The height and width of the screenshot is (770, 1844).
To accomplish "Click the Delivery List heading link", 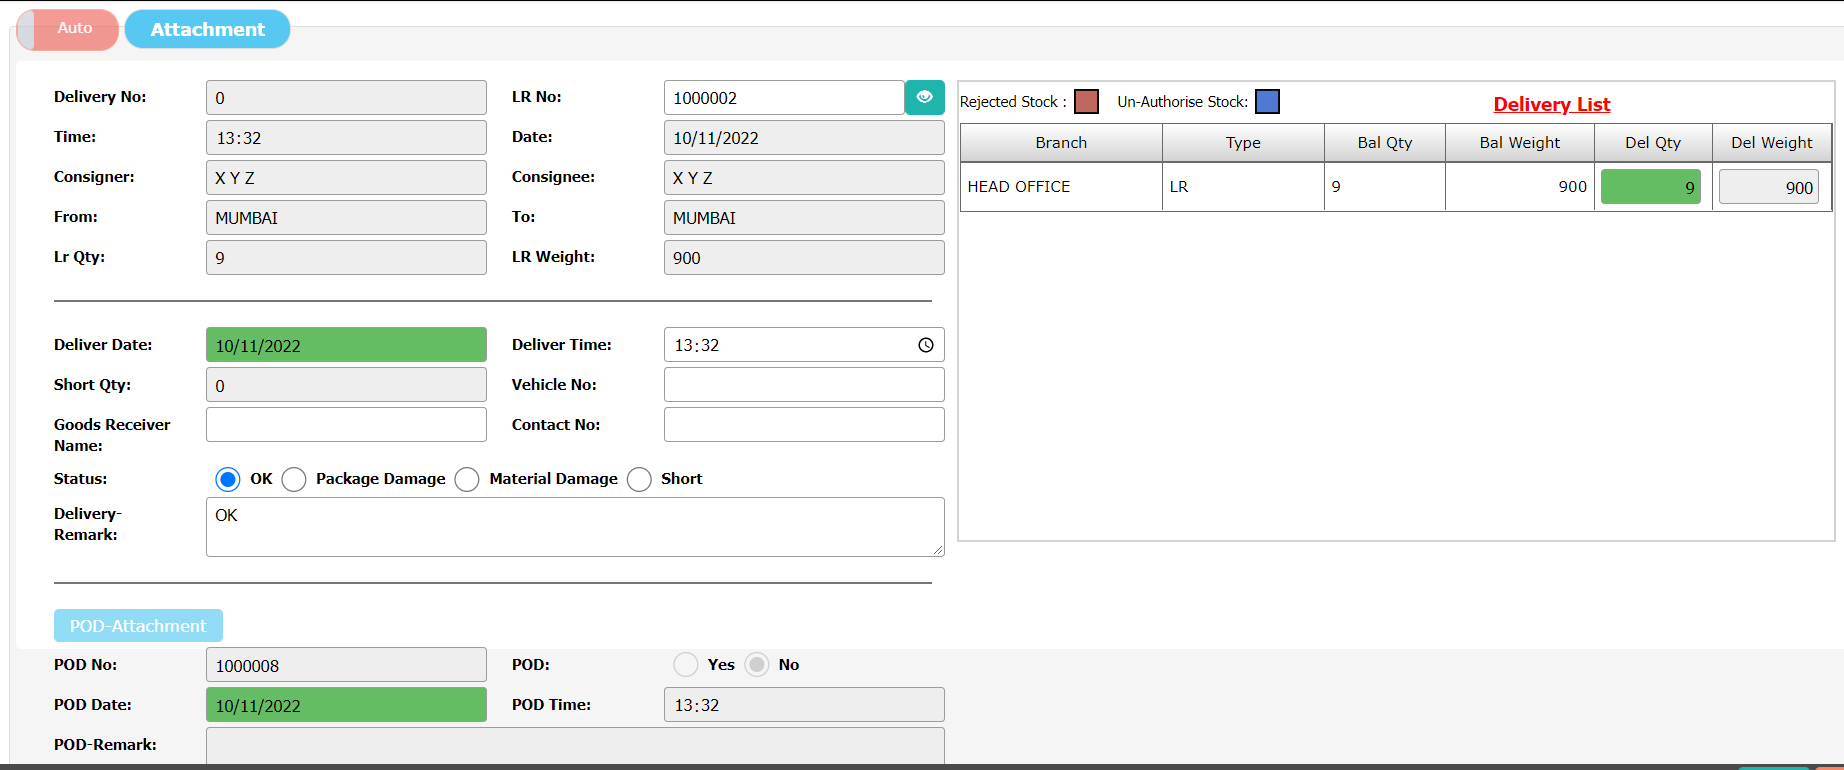I will tap(1551, 104).
